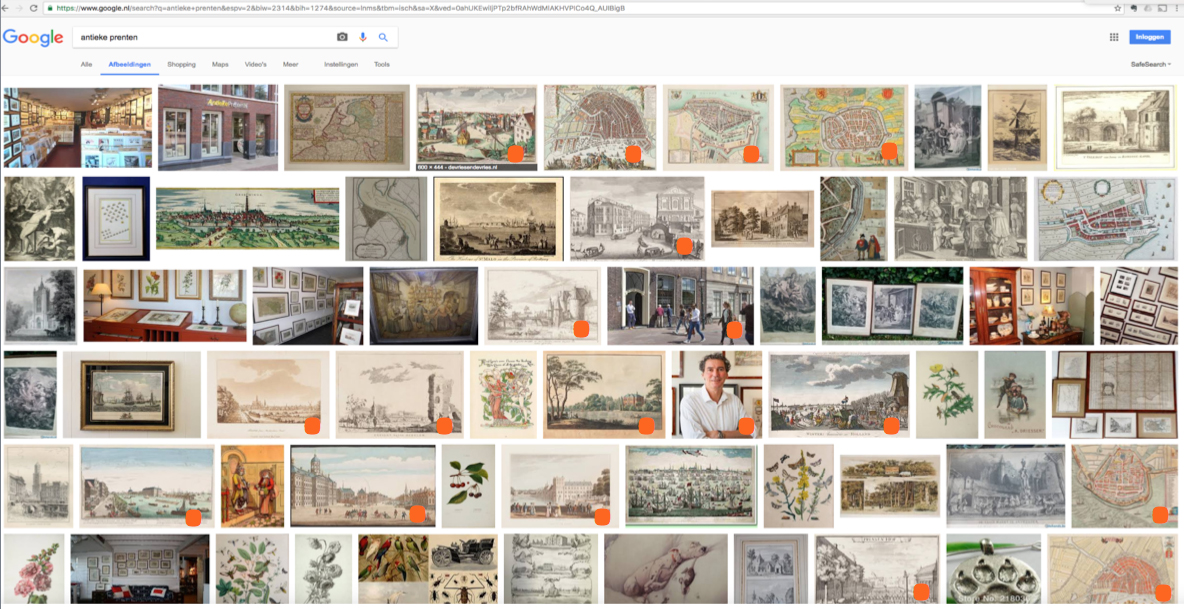The width and height of the screenshot is (1184, 609).
Task: Open the blue-framed dotted print thumbnail
Action: point(116,219)
